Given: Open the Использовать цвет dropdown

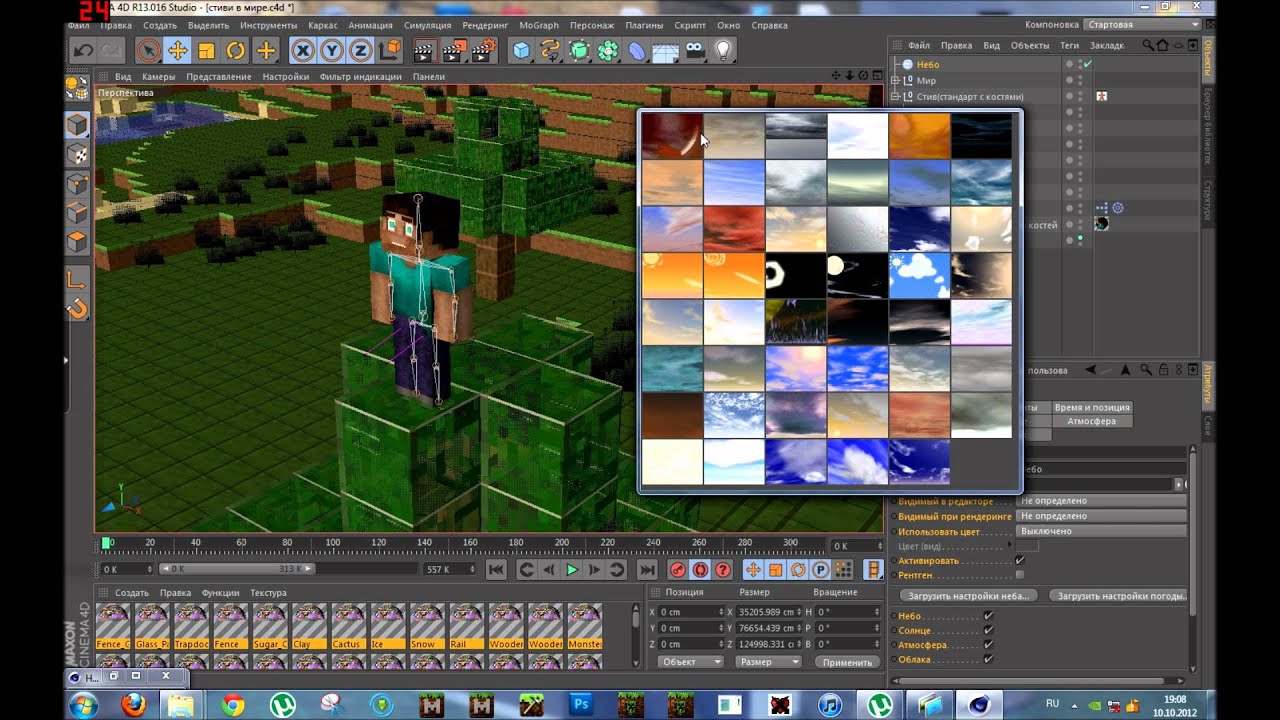Looking at the screenshot, I should [x=1101, y=531].
